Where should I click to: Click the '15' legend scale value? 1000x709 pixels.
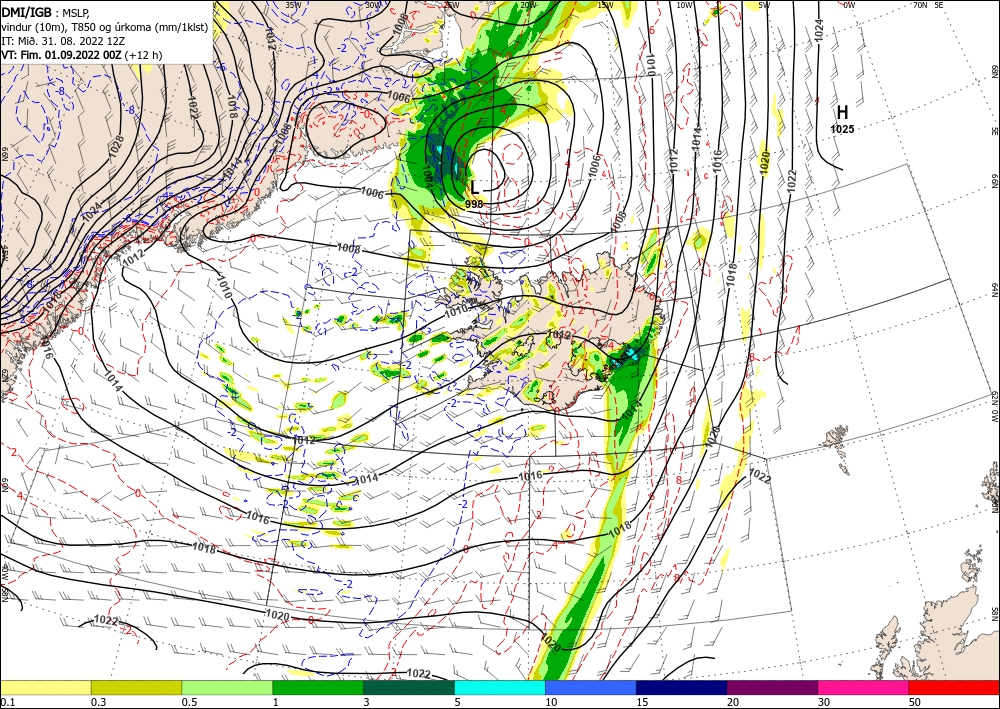[642, 702]
